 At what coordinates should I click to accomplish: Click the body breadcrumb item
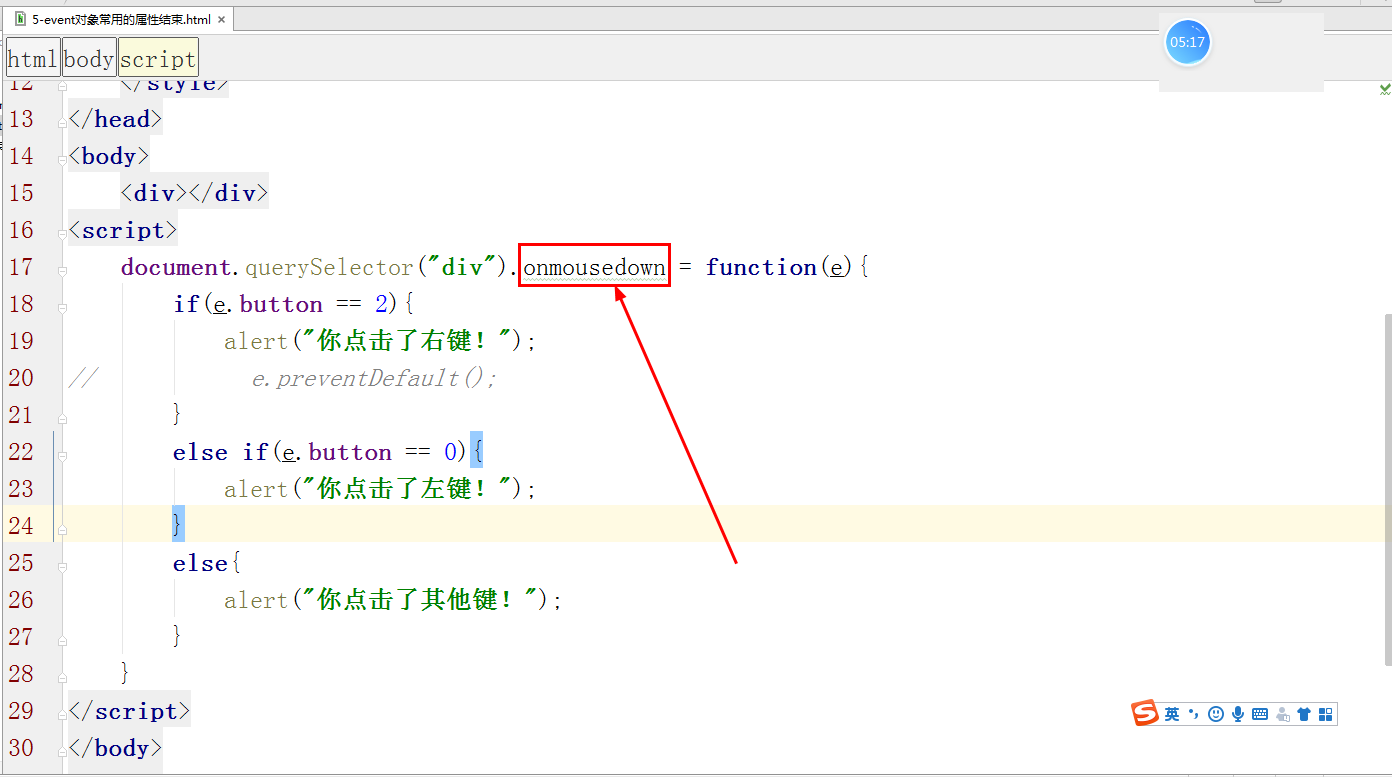tap(88, 57)
